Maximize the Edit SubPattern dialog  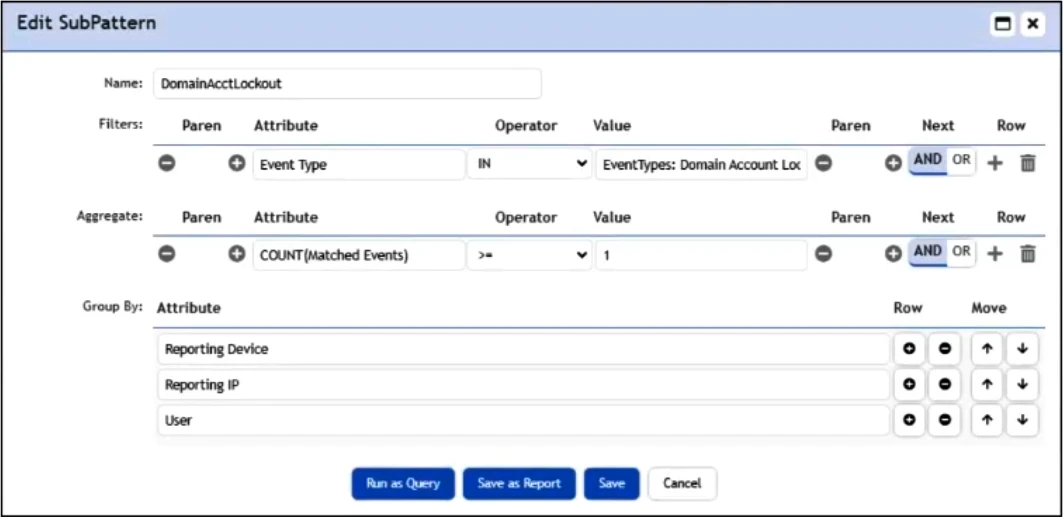pyautogui.click(x=1002, y=24)
